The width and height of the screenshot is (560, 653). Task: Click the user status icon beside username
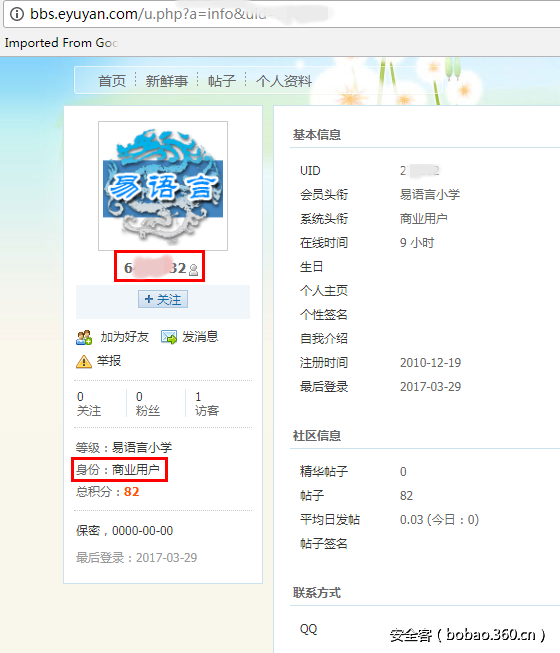pyautogui.click(x=193, y=270)
